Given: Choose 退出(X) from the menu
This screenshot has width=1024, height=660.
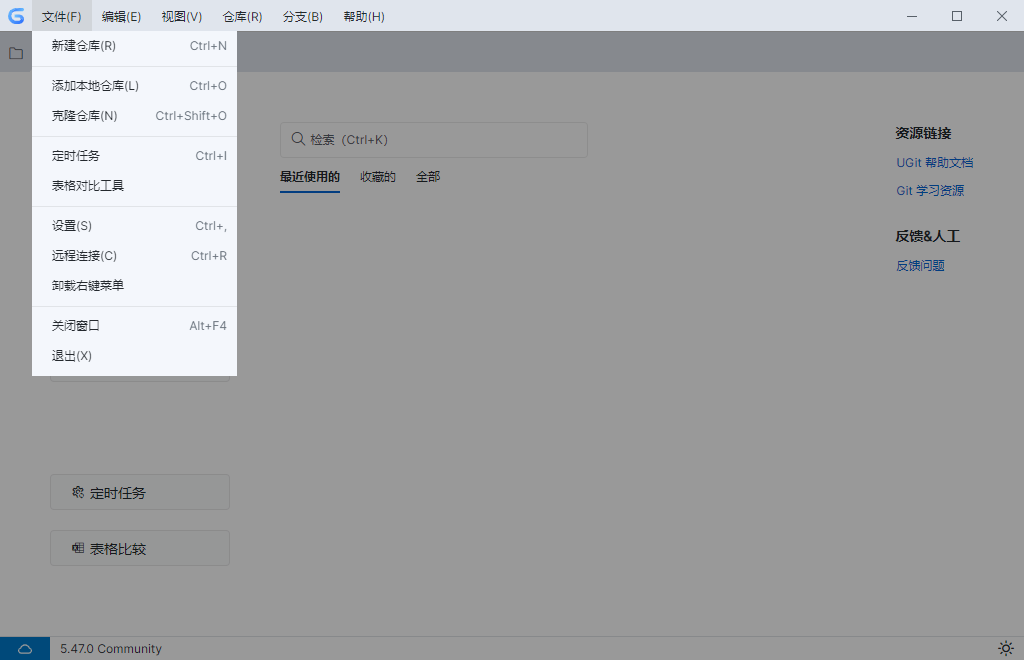Looking at the screenshot, I should pos(135,355).
